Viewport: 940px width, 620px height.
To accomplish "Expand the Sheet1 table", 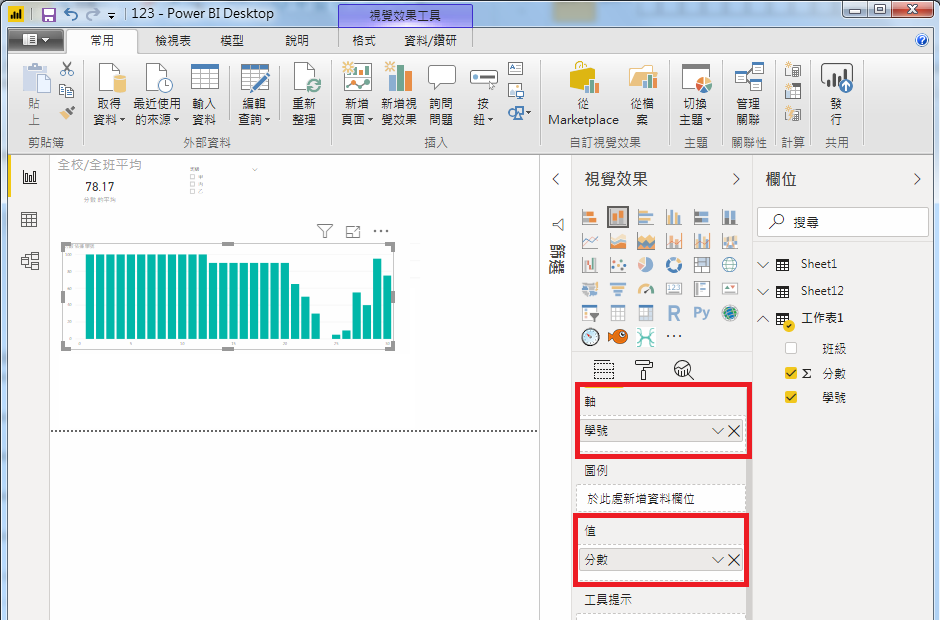I will (763, 264).
